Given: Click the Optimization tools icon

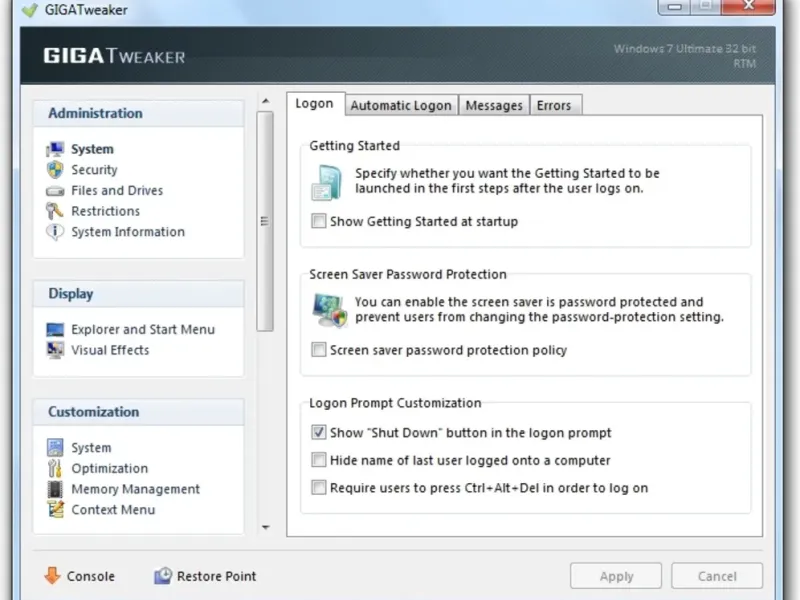Looking at the screenshot, I should pos(55,469).
